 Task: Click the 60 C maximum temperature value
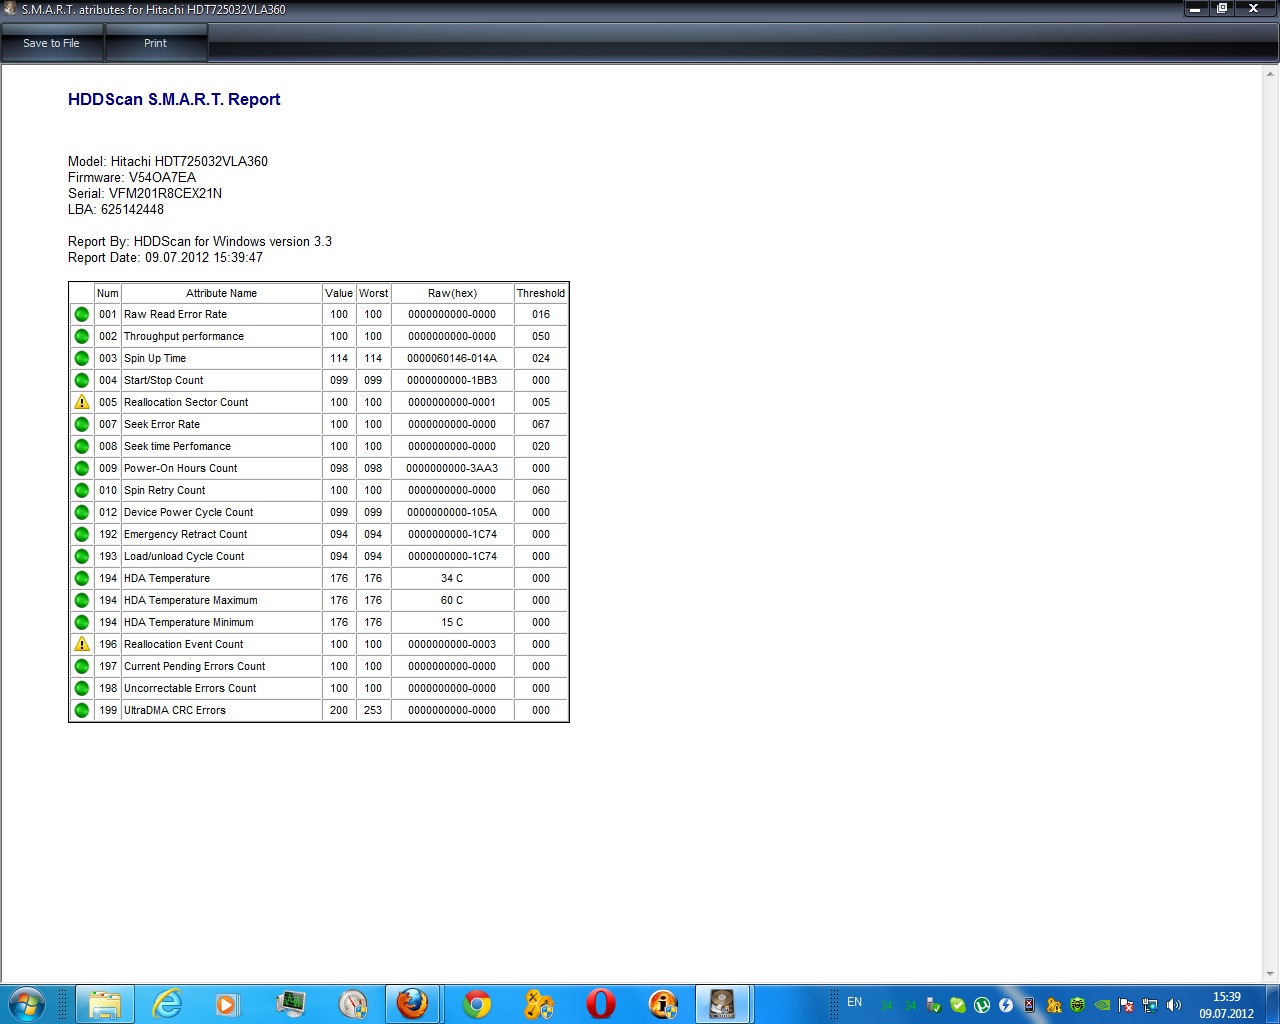(x=452, y=600)
